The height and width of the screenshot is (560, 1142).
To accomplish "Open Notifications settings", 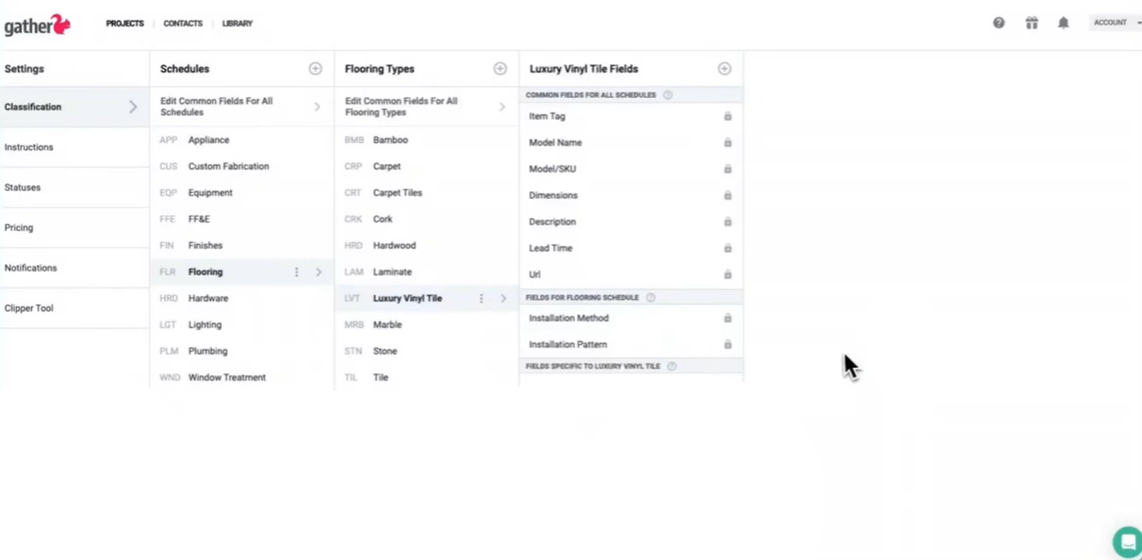I will click(74, 268).
